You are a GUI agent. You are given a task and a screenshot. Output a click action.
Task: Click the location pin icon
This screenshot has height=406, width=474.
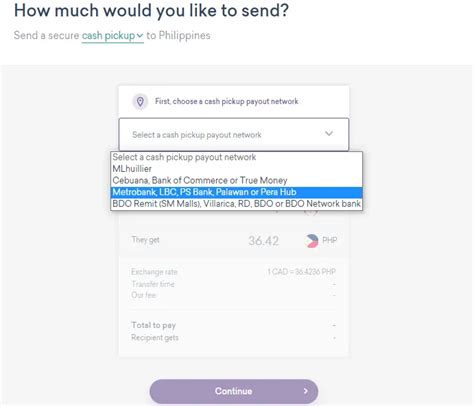pyautogui.click(x=140, y=101)
